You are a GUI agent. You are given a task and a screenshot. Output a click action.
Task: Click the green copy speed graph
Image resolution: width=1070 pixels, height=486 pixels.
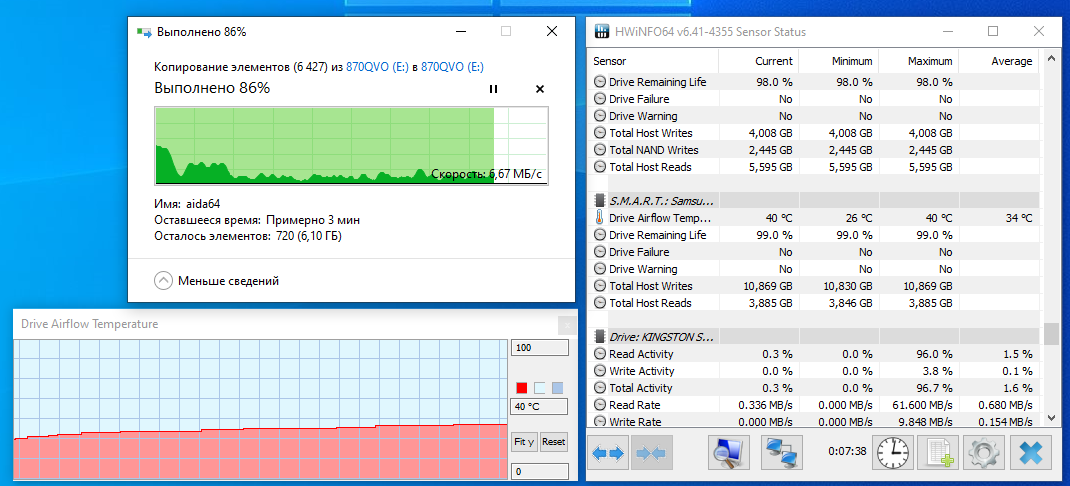(x=351, y=145)
